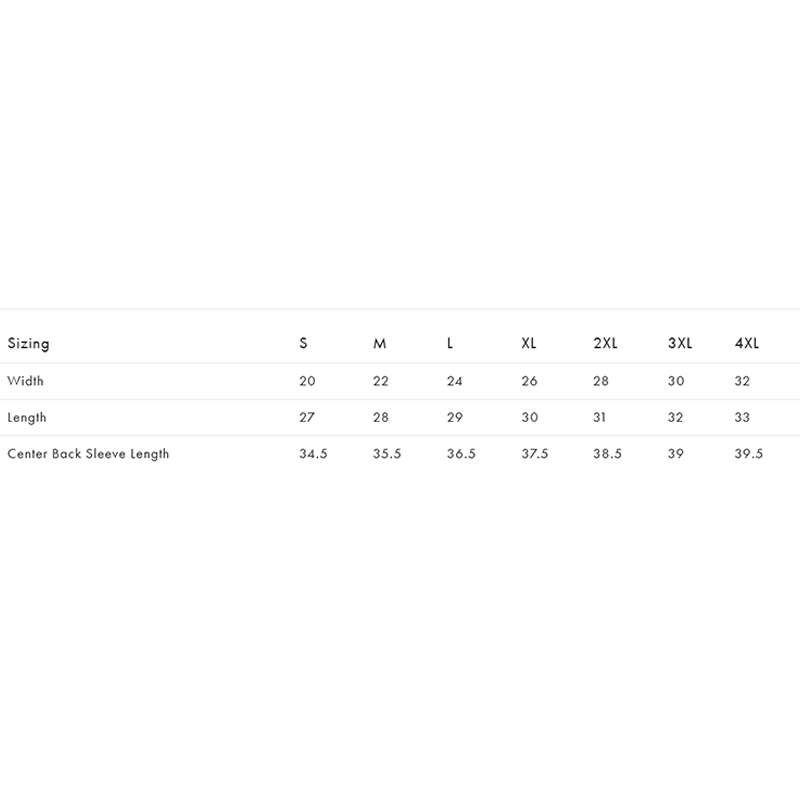Click the Sizing header label
Image resolution: width=800 pixels, height=800 pixels.
tap(29, 344)
